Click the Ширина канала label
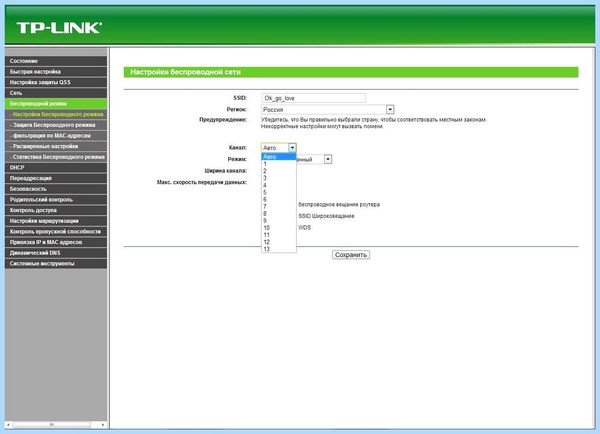The image size is (600, 434). point(225,171)
